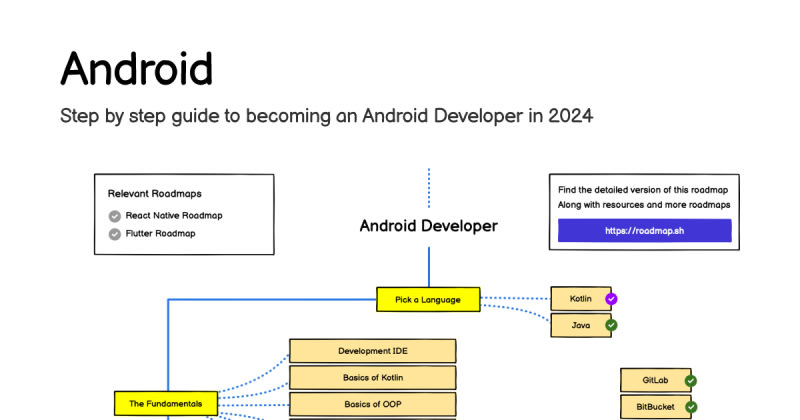800x420 pixels.
Task: Open the Flutter Roadmap link
Action: coord(161,233)
